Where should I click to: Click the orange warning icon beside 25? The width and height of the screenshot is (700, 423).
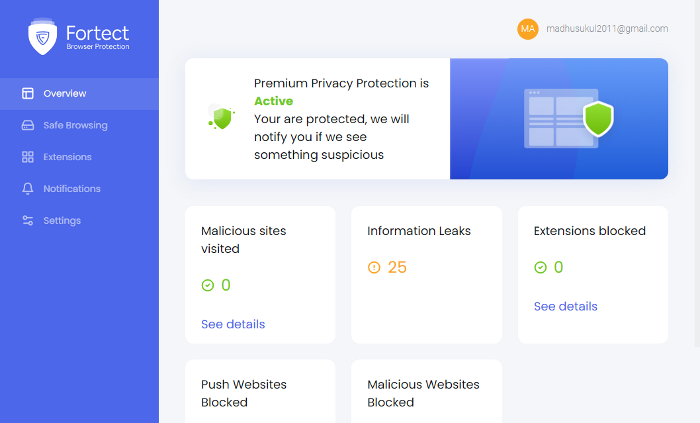(x=374, y=267)
